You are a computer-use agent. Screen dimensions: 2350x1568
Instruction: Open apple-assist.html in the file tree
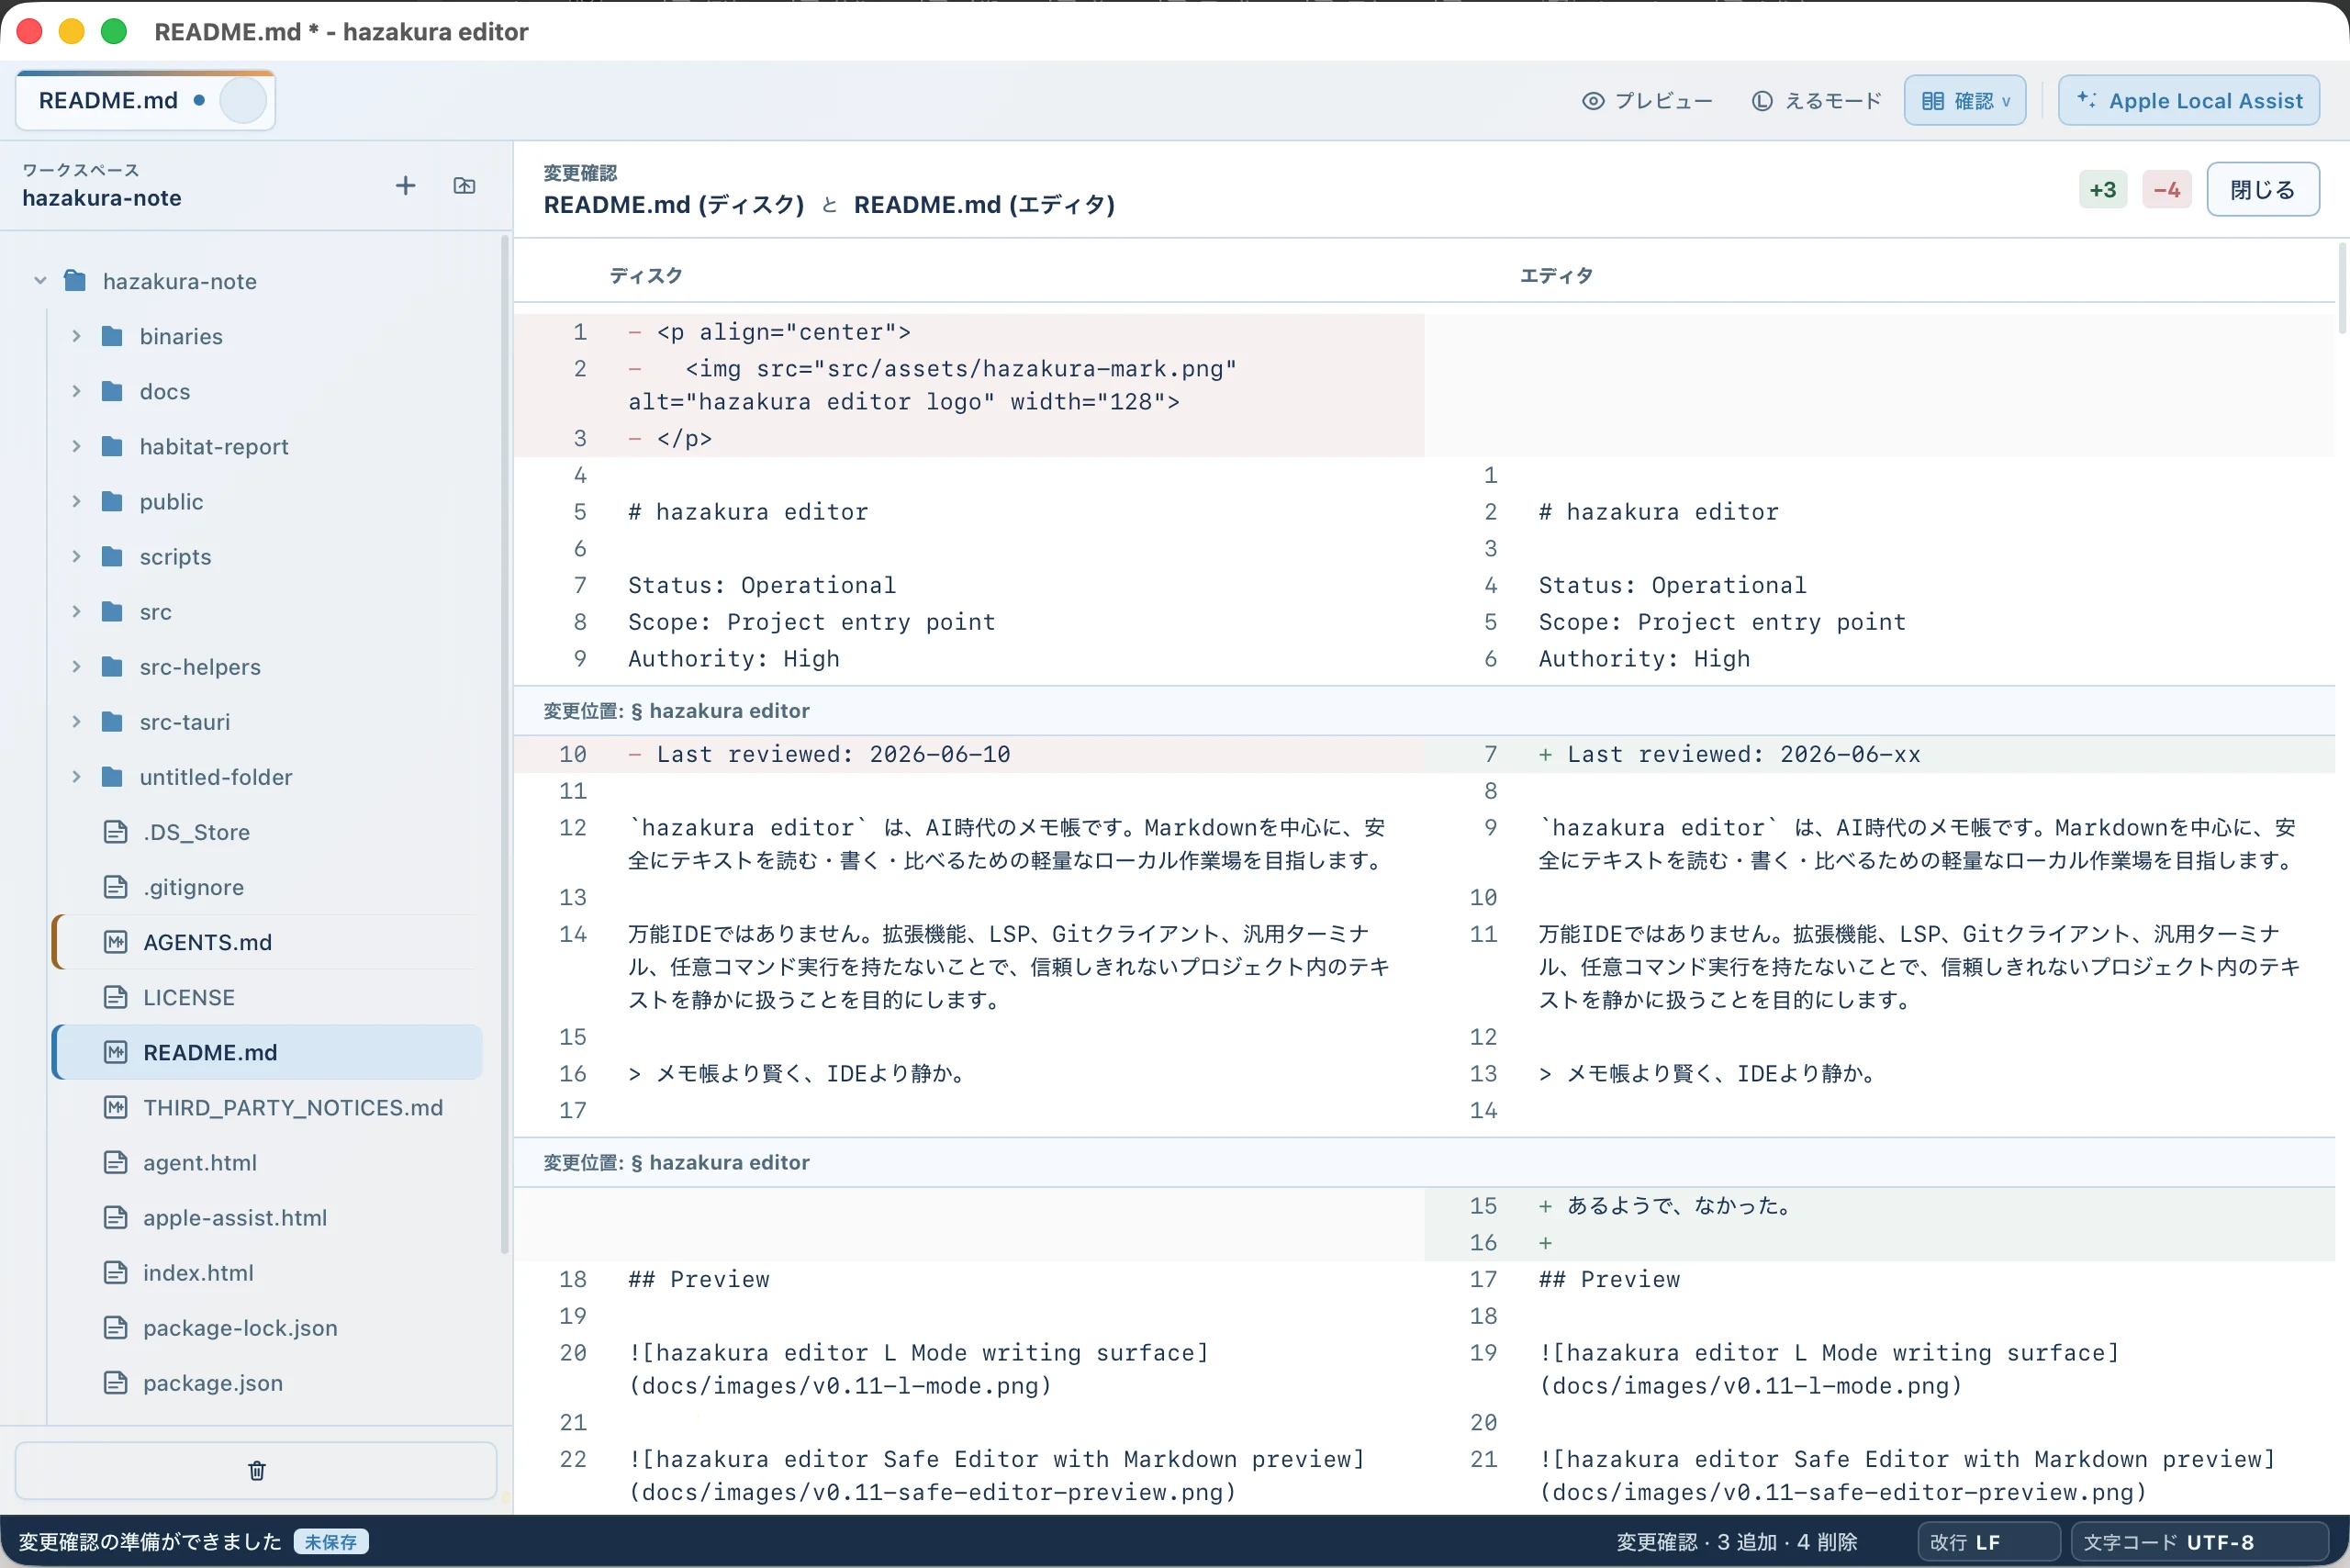click(x=267, y=1217)
